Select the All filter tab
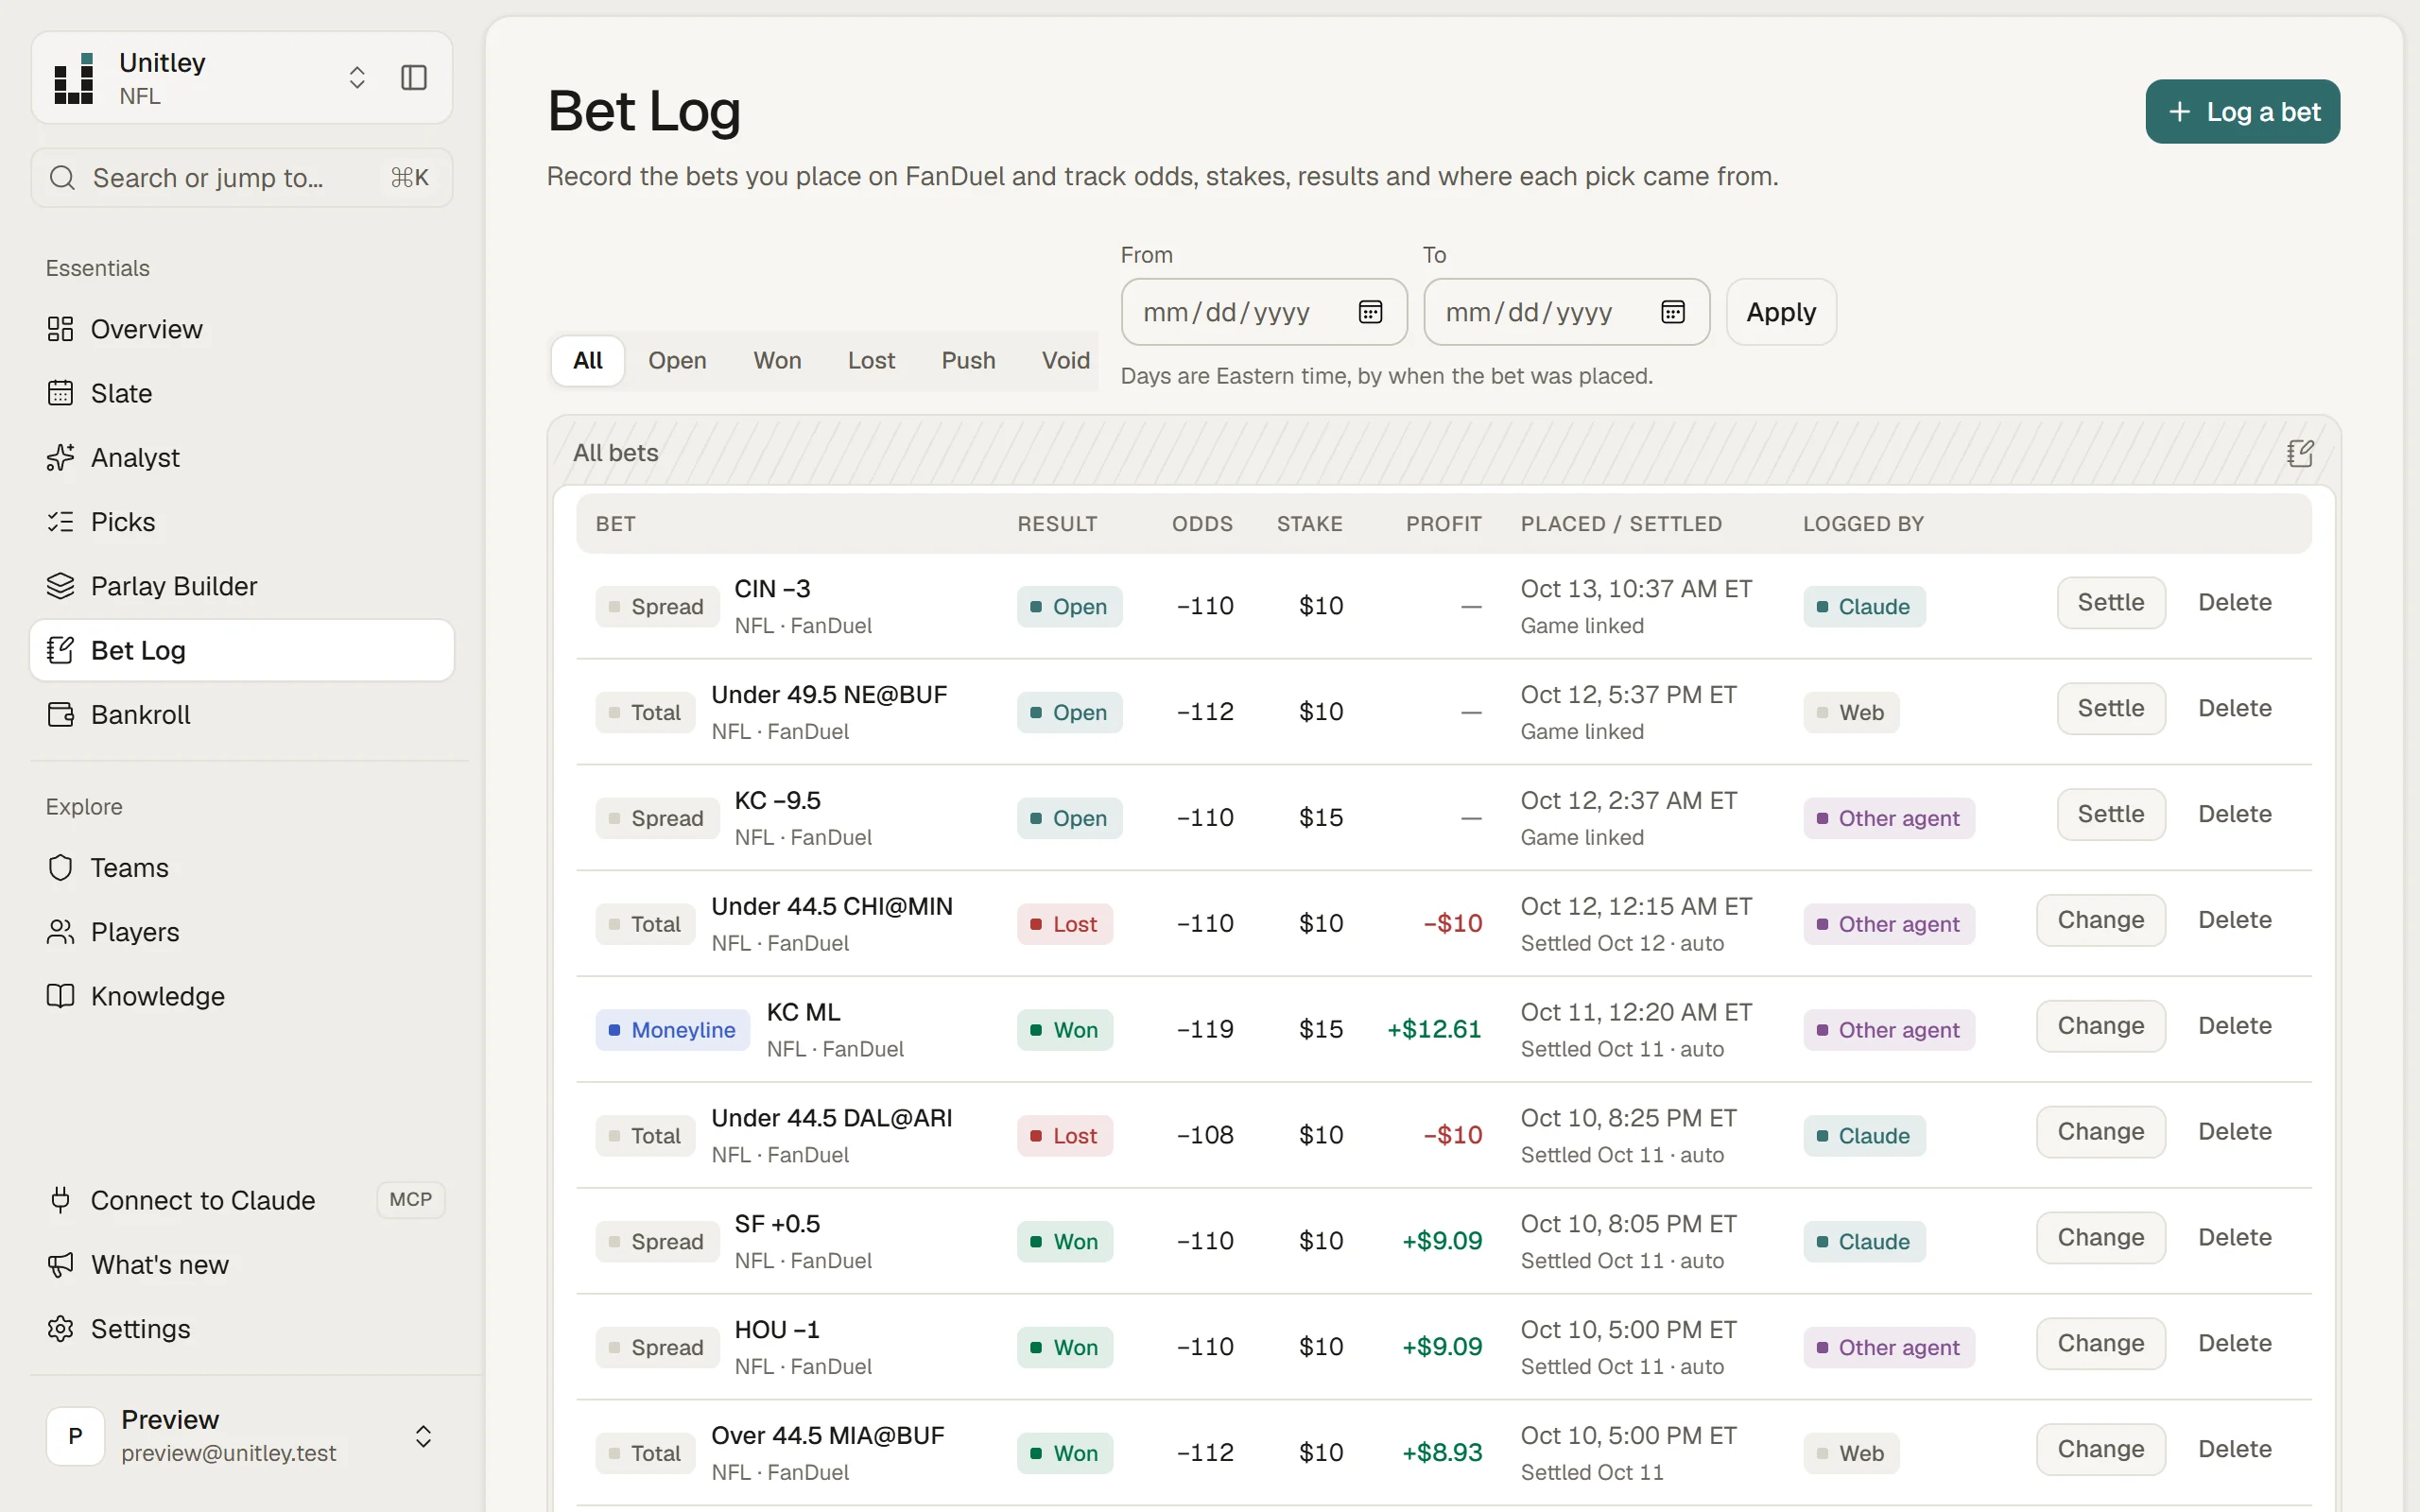The image size is (2420, 1512). [588, 360]
